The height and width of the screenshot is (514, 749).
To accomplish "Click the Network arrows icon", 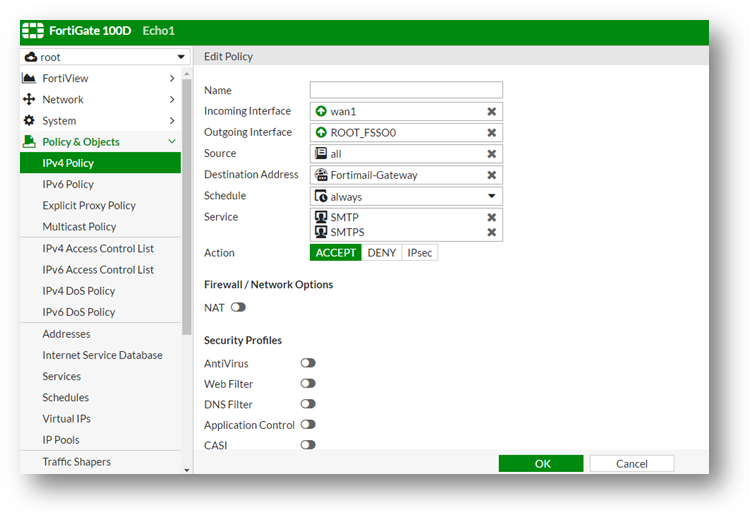I will (29, 99).
